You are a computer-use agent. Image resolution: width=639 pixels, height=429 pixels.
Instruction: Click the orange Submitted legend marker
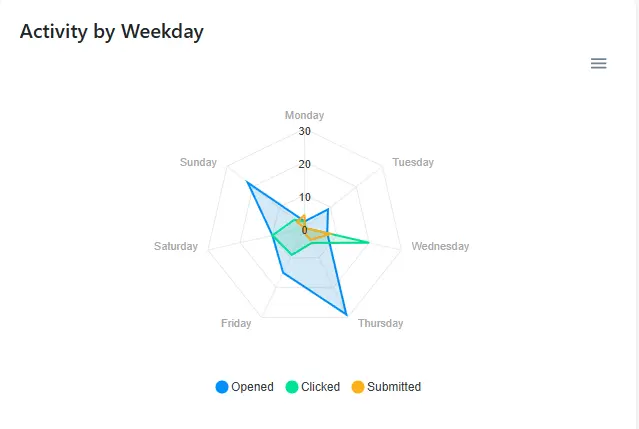[x=358, y=387]
